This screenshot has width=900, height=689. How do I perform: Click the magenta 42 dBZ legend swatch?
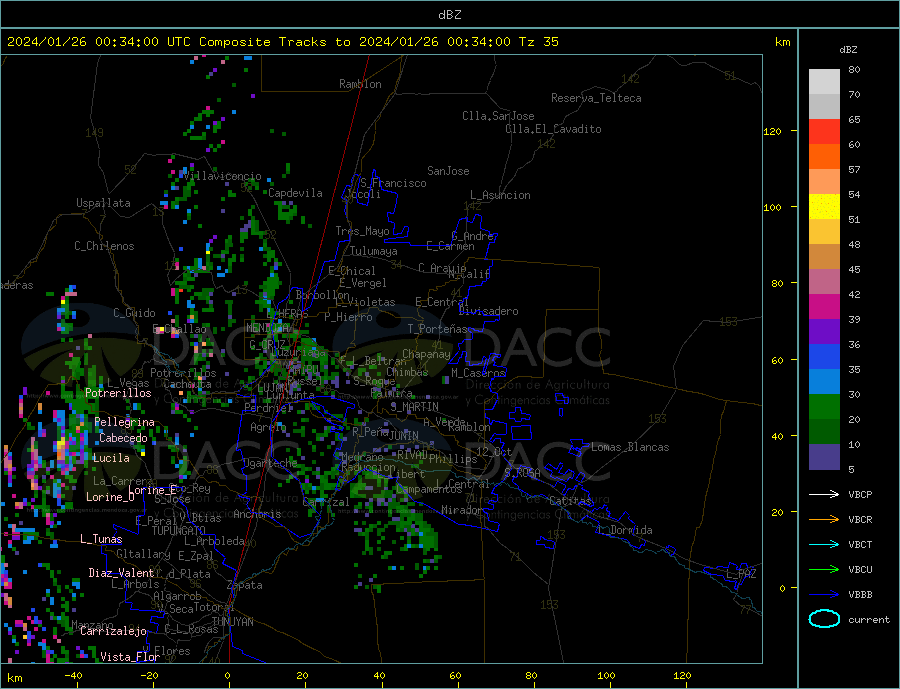pyautogui.click(x=824, y=307)
